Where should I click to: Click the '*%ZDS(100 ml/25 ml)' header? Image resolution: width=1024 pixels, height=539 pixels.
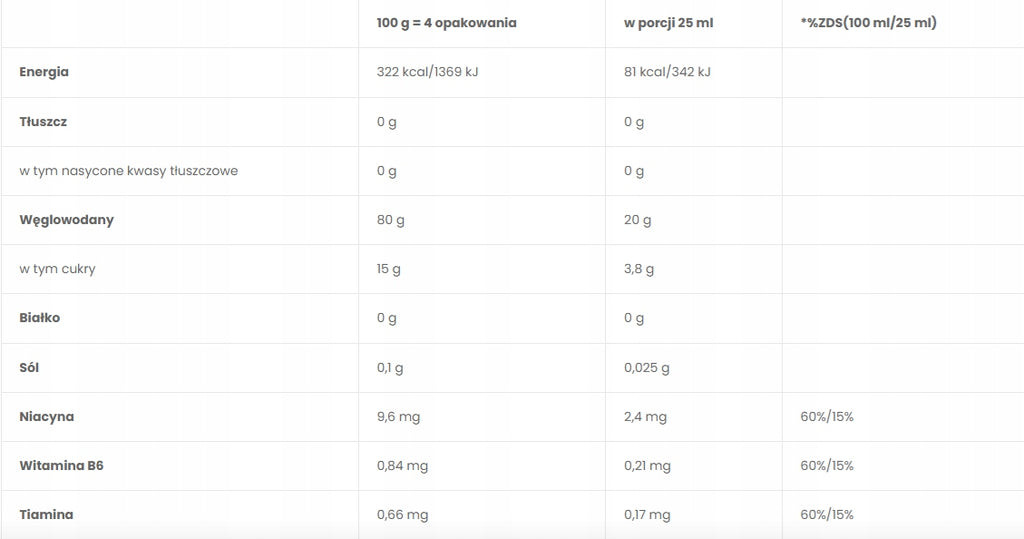[869, 23]
